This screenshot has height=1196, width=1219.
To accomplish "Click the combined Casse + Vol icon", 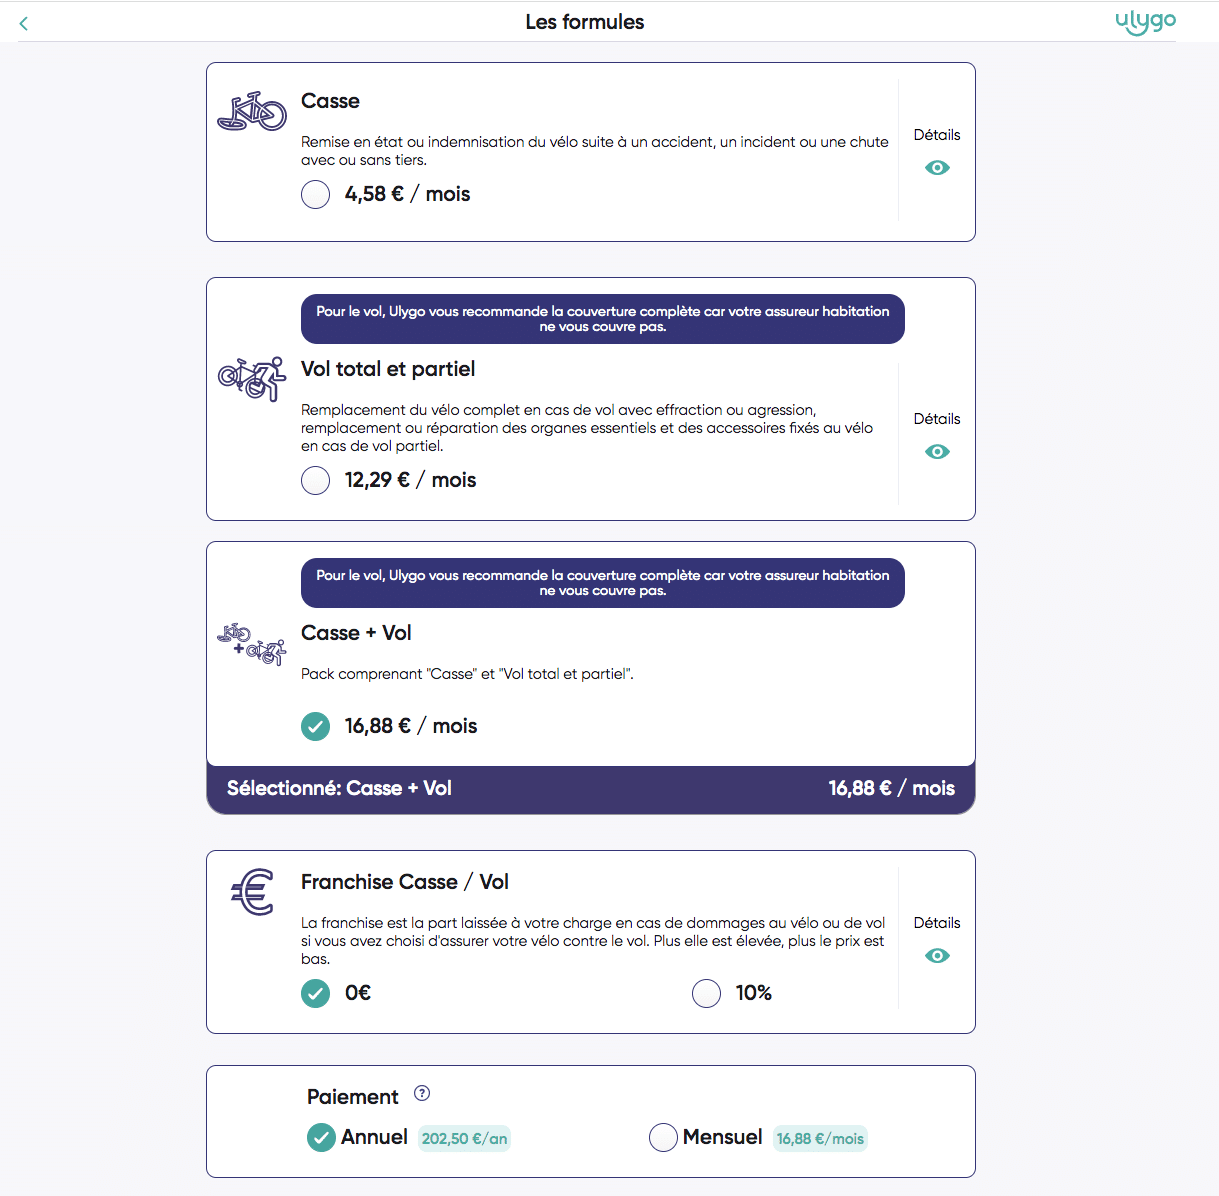I will (252, 645).
